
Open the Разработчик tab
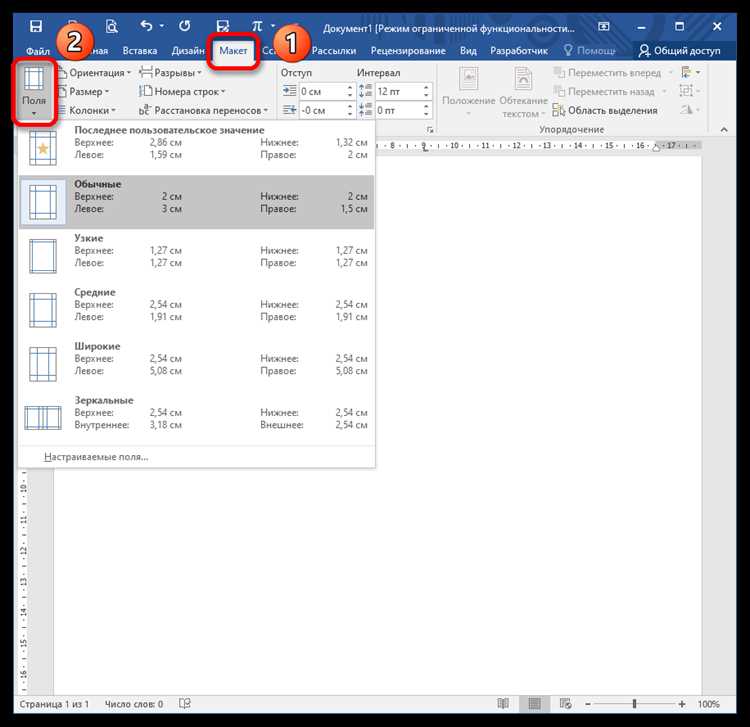(x=519, y=51)
